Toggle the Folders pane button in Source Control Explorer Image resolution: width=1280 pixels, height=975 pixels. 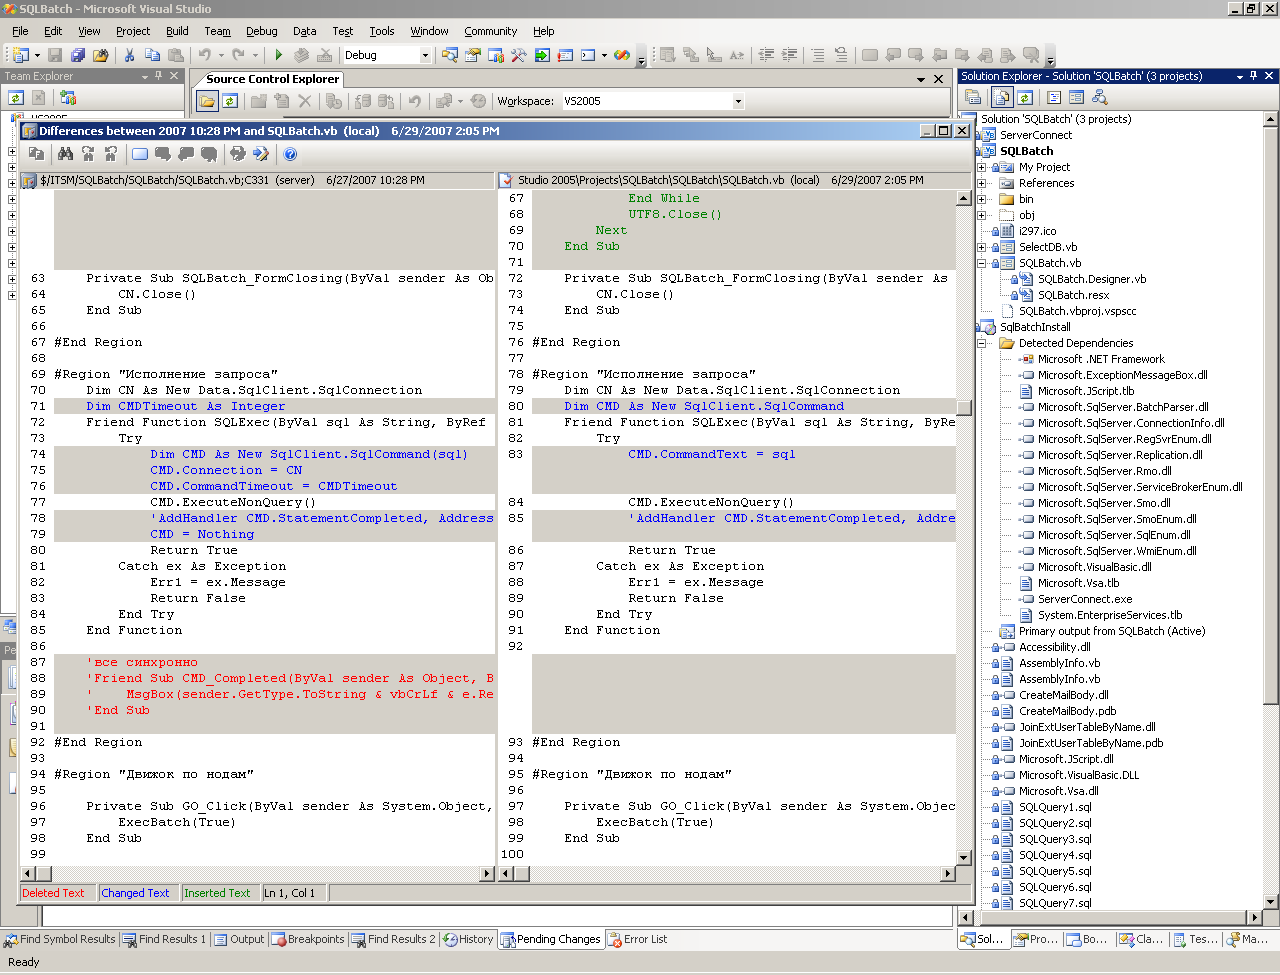207,101
